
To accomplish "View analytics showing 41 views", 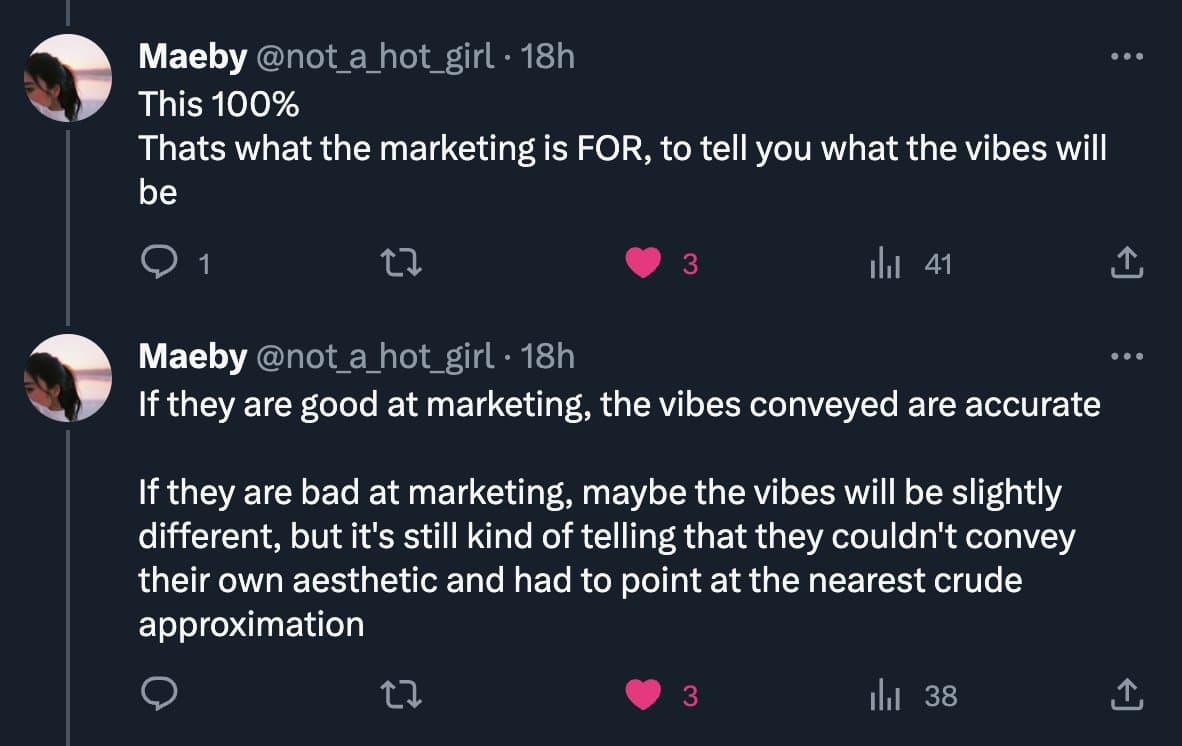I will click(x=885, y=264).
